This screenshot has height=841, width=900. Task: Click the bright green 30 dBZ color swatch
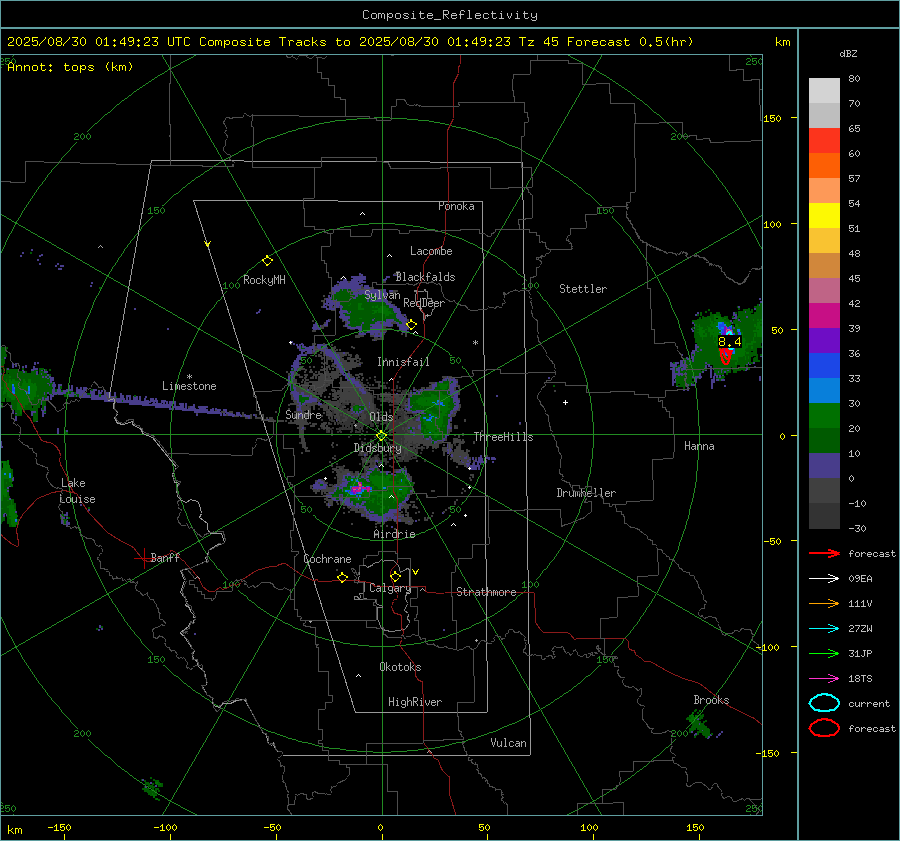(824, 415)
